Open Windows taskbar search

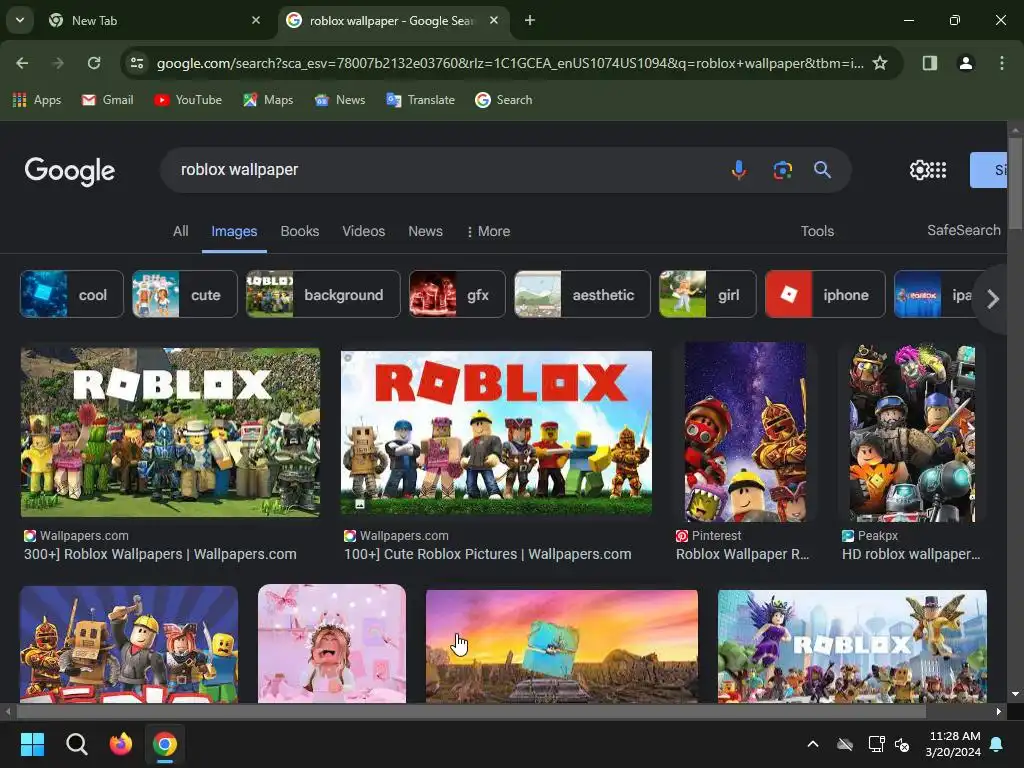pyautogui.click(x=76, y=744)
